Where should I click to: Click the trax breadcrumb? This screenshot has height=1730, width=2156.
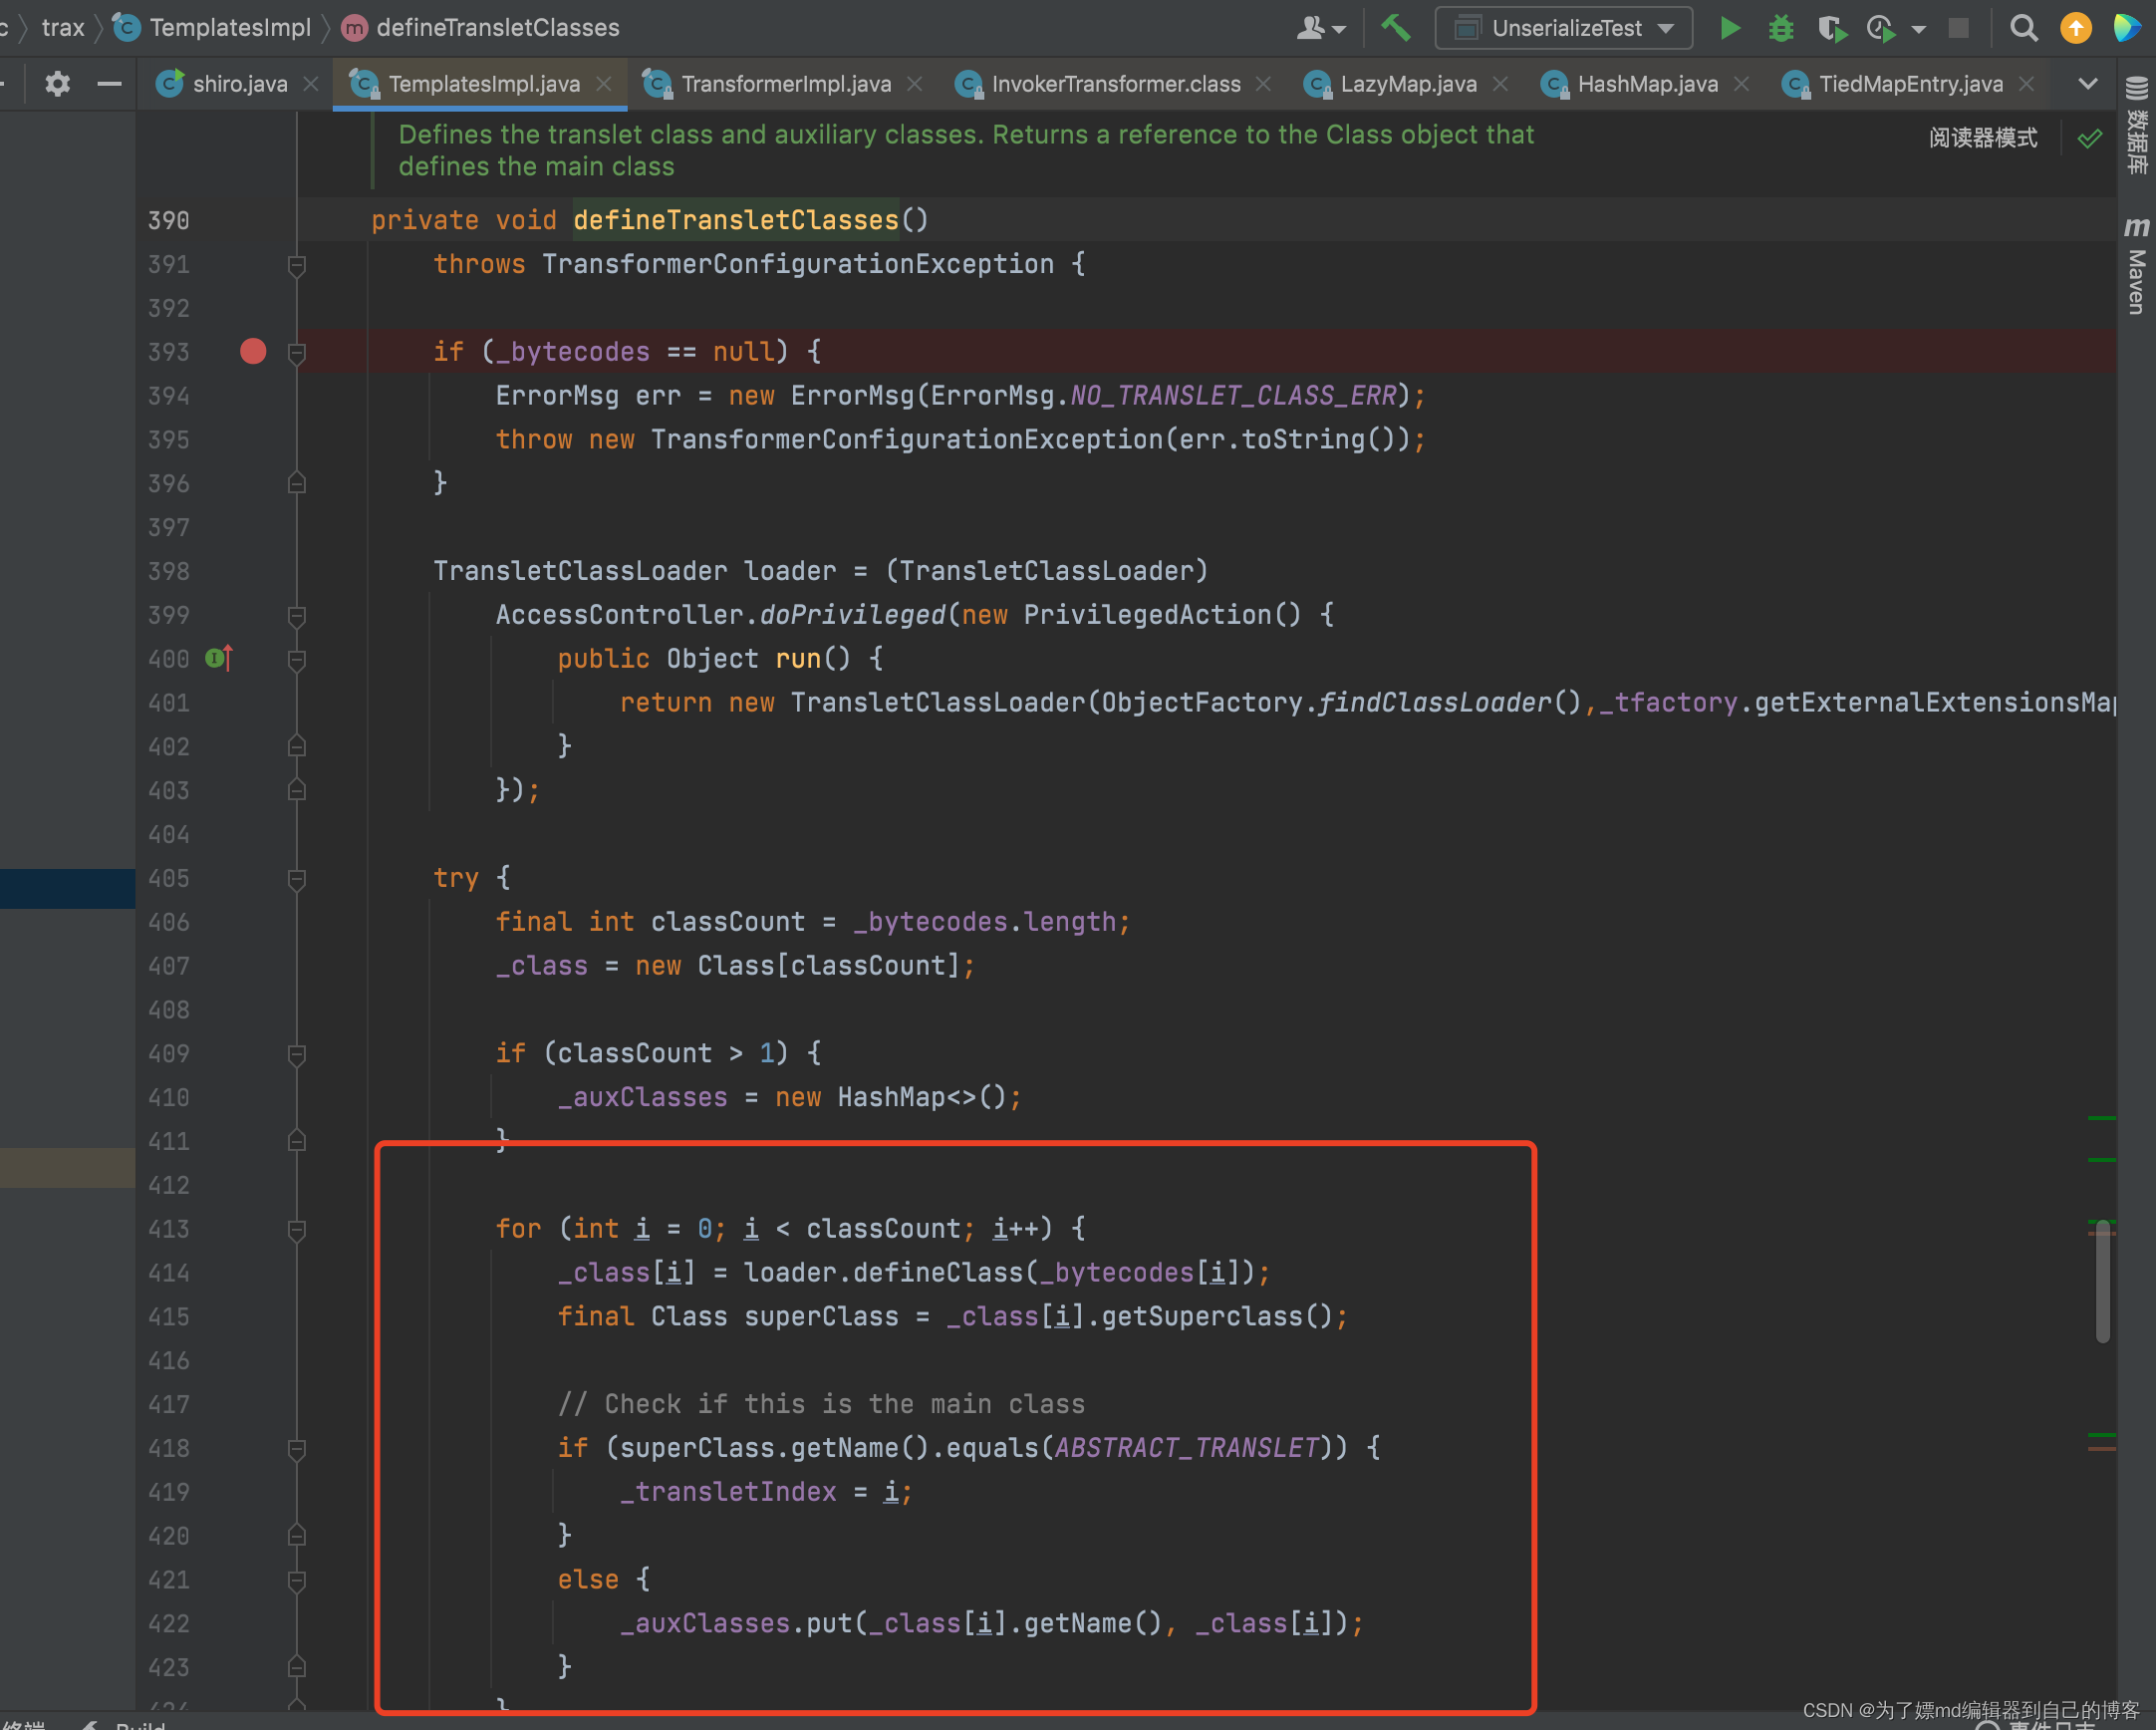click(63, 28)
